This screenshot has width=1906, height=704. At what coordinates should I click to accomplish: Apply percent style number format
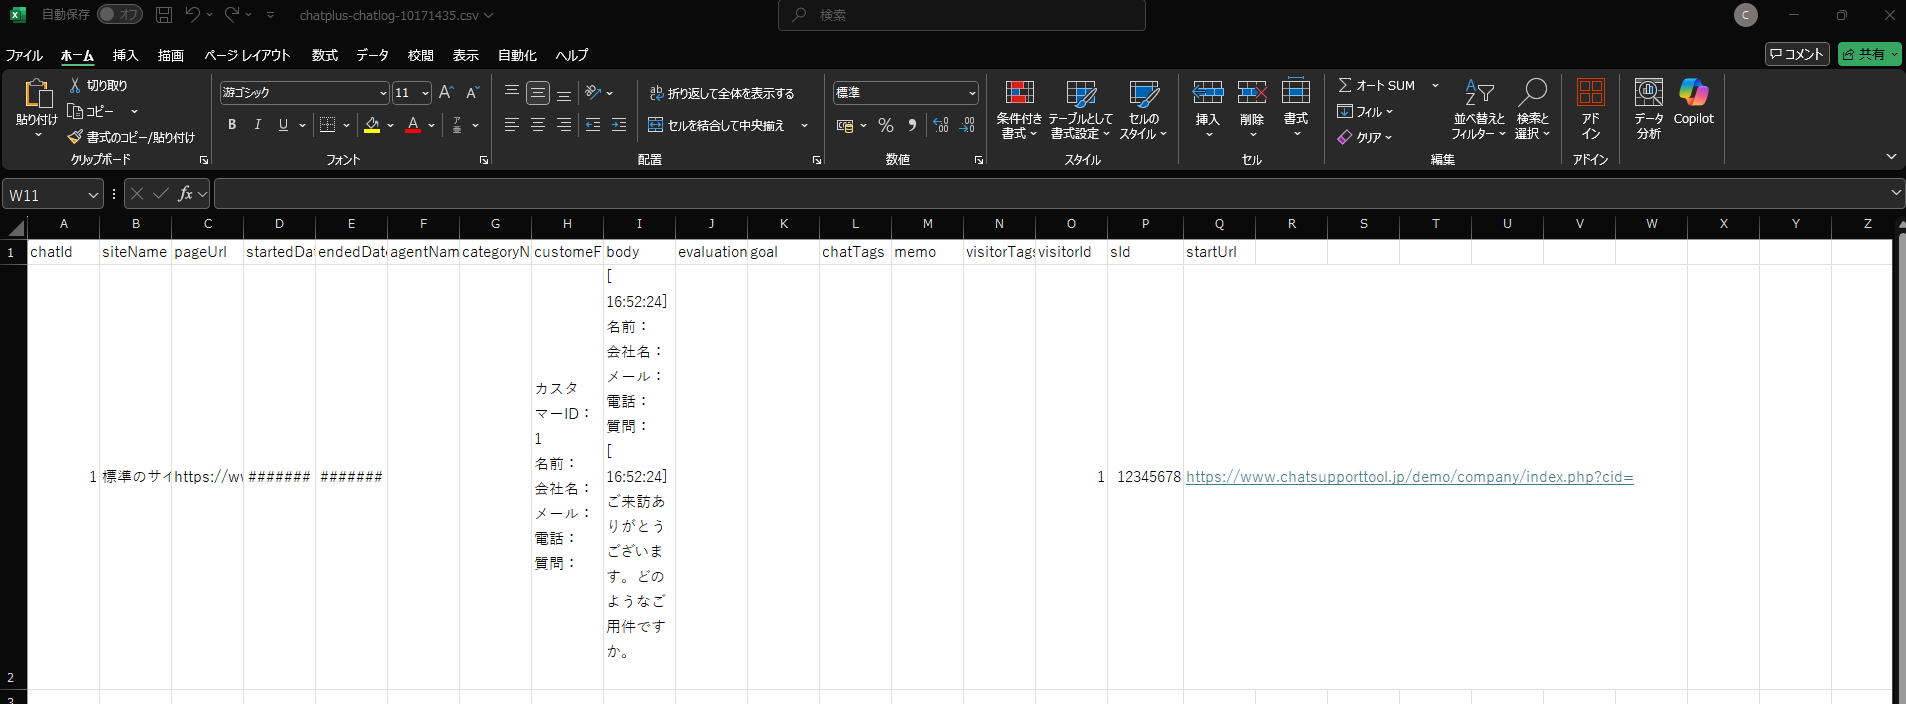click(885, 125)
